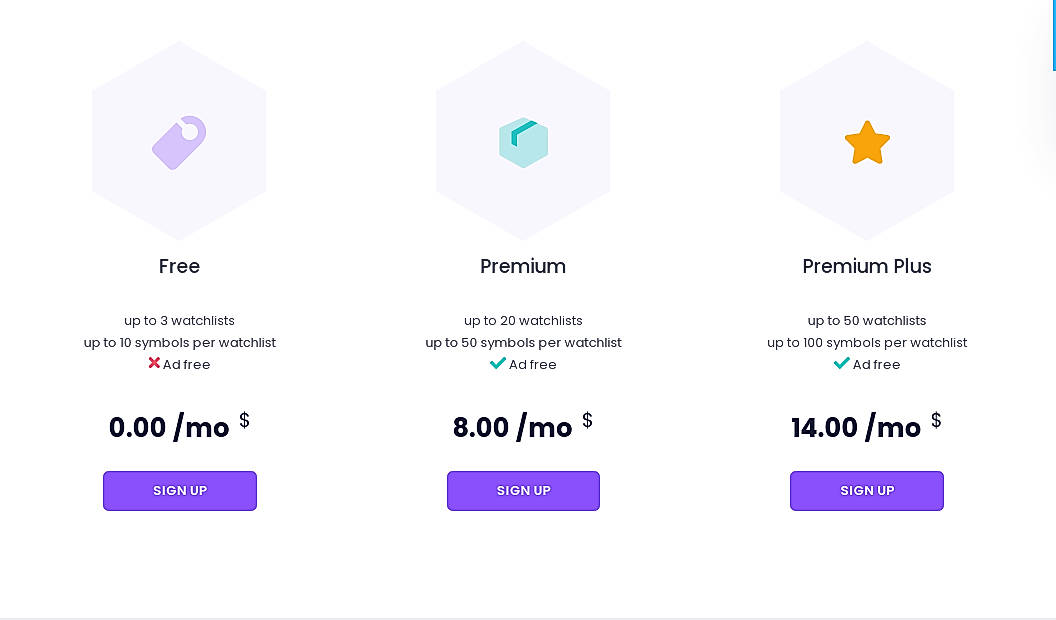Sign up for the Premium plan

click(x=523, y=491)
